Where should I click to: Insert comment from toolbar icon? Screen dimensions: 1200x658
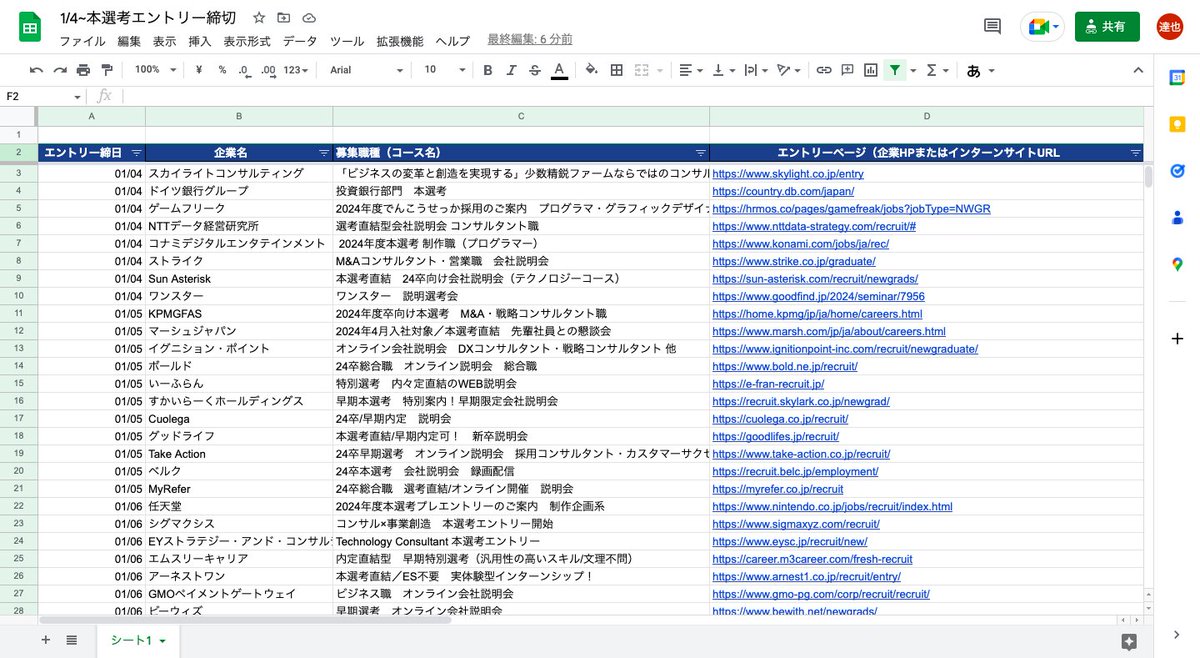point(847,70)
